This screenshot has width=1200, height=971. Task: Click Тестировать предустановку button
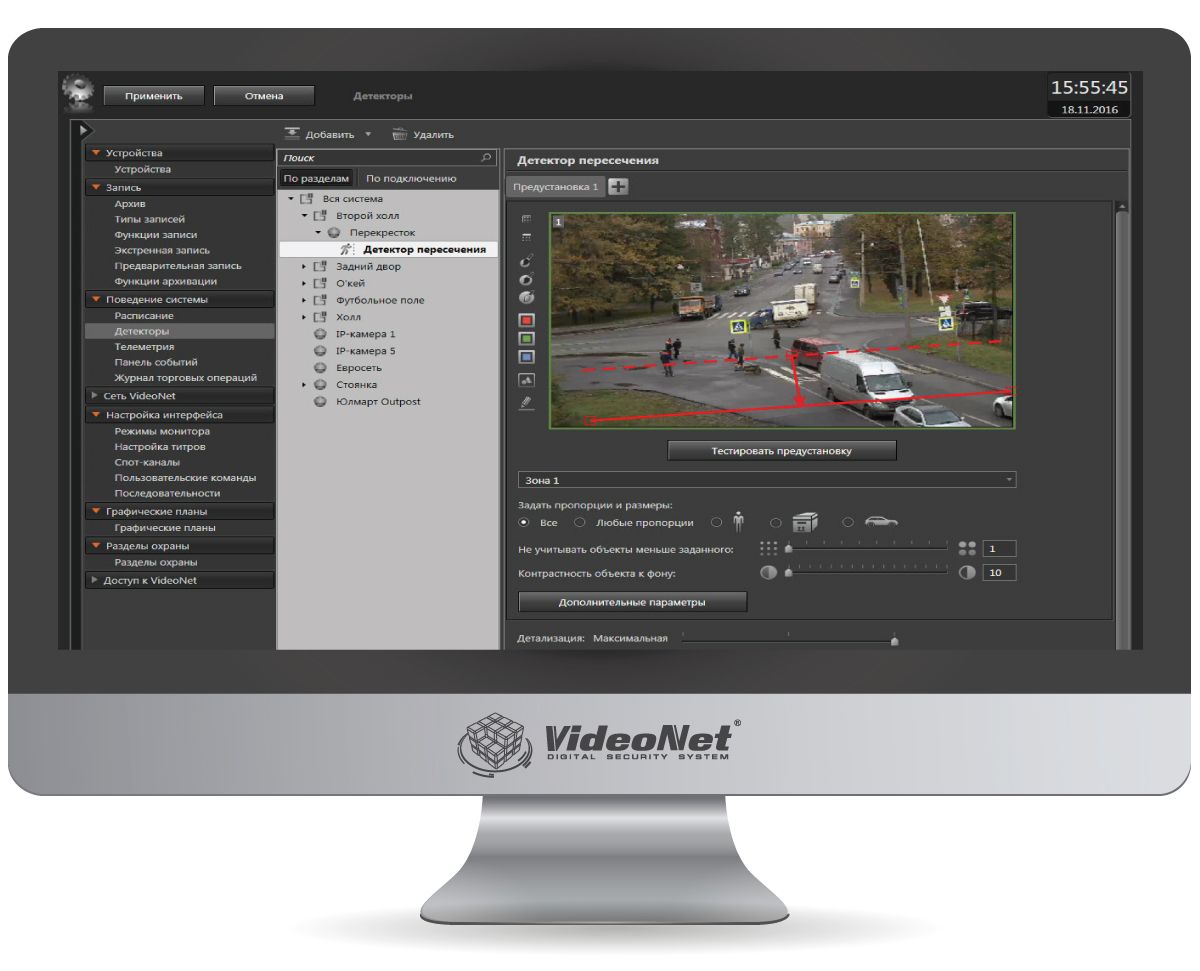(x=782, y=451)
